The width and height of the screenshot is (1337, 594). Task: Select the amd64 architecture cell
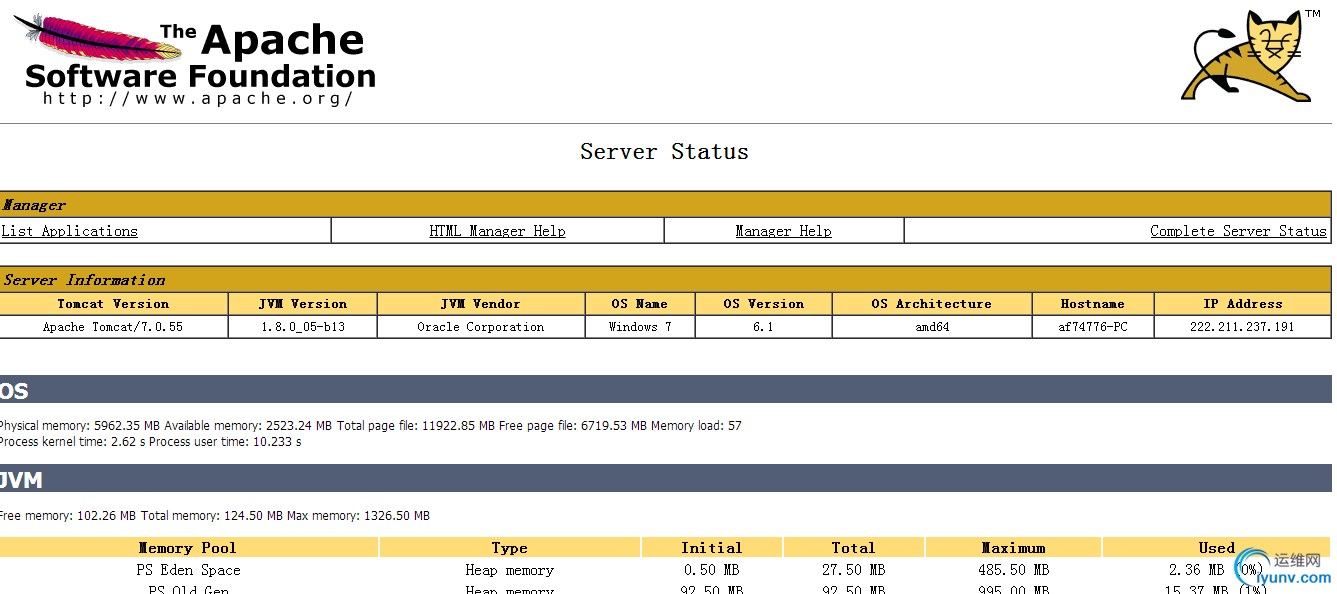pyautogui.click(x=931, y=327)
